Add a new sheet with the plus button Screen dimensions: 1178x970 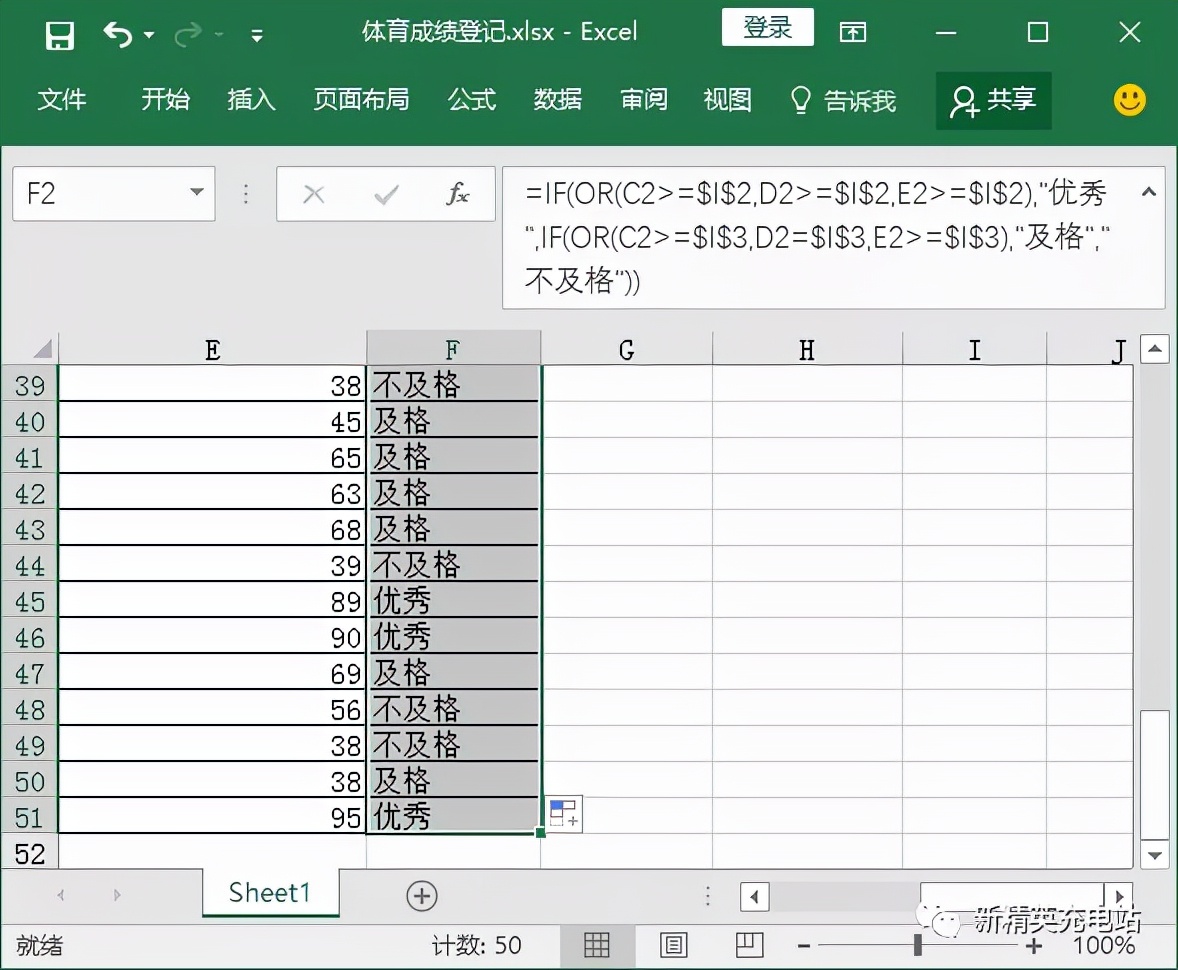(421, 895)
